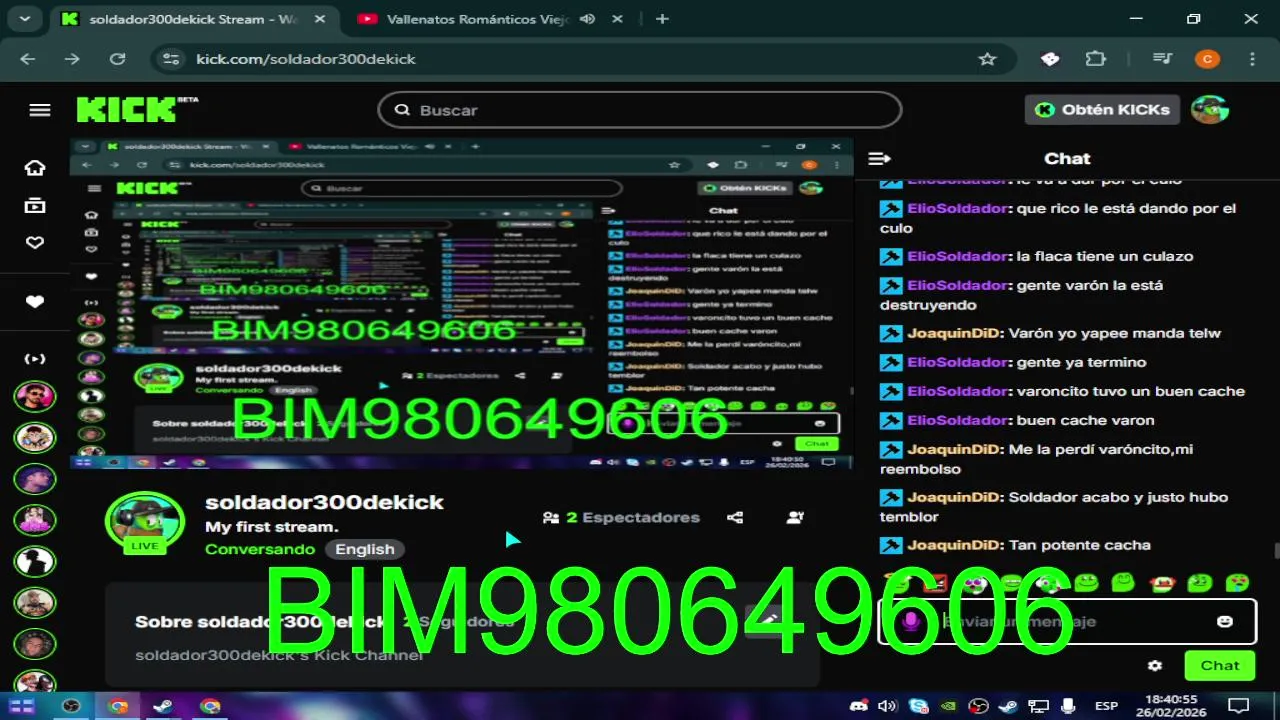The image size is (1280, 720).
Task: Open Windows Start button on taskbar
Action: pos(22,706)
